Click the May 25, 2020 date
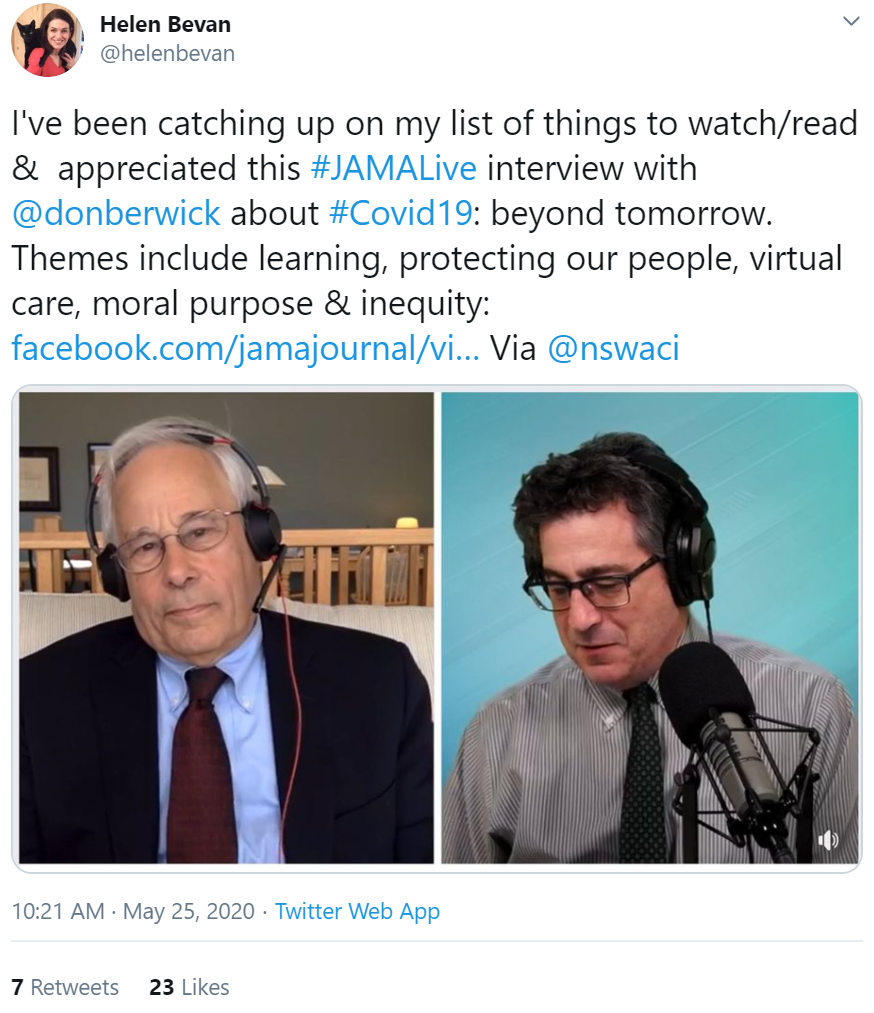The width and height of the screenshot is (874, 1013). pyautogui.click(x=189, y=911)
